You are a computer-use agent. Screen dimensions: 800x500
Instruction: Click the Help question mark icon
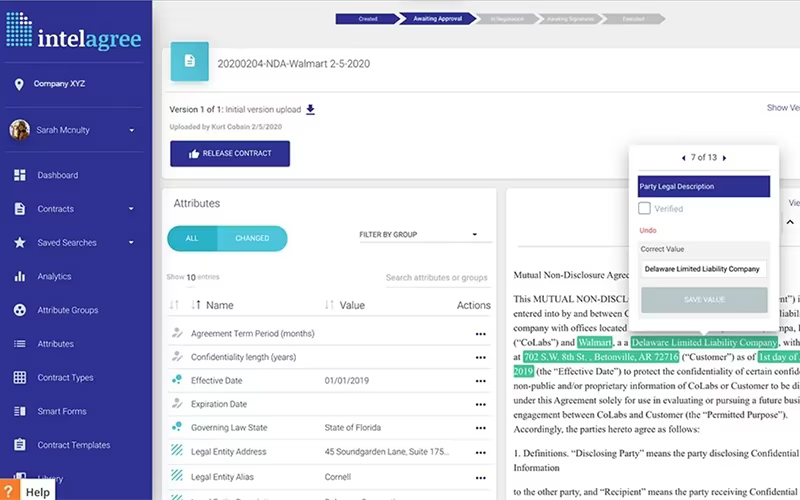[9, 491]
